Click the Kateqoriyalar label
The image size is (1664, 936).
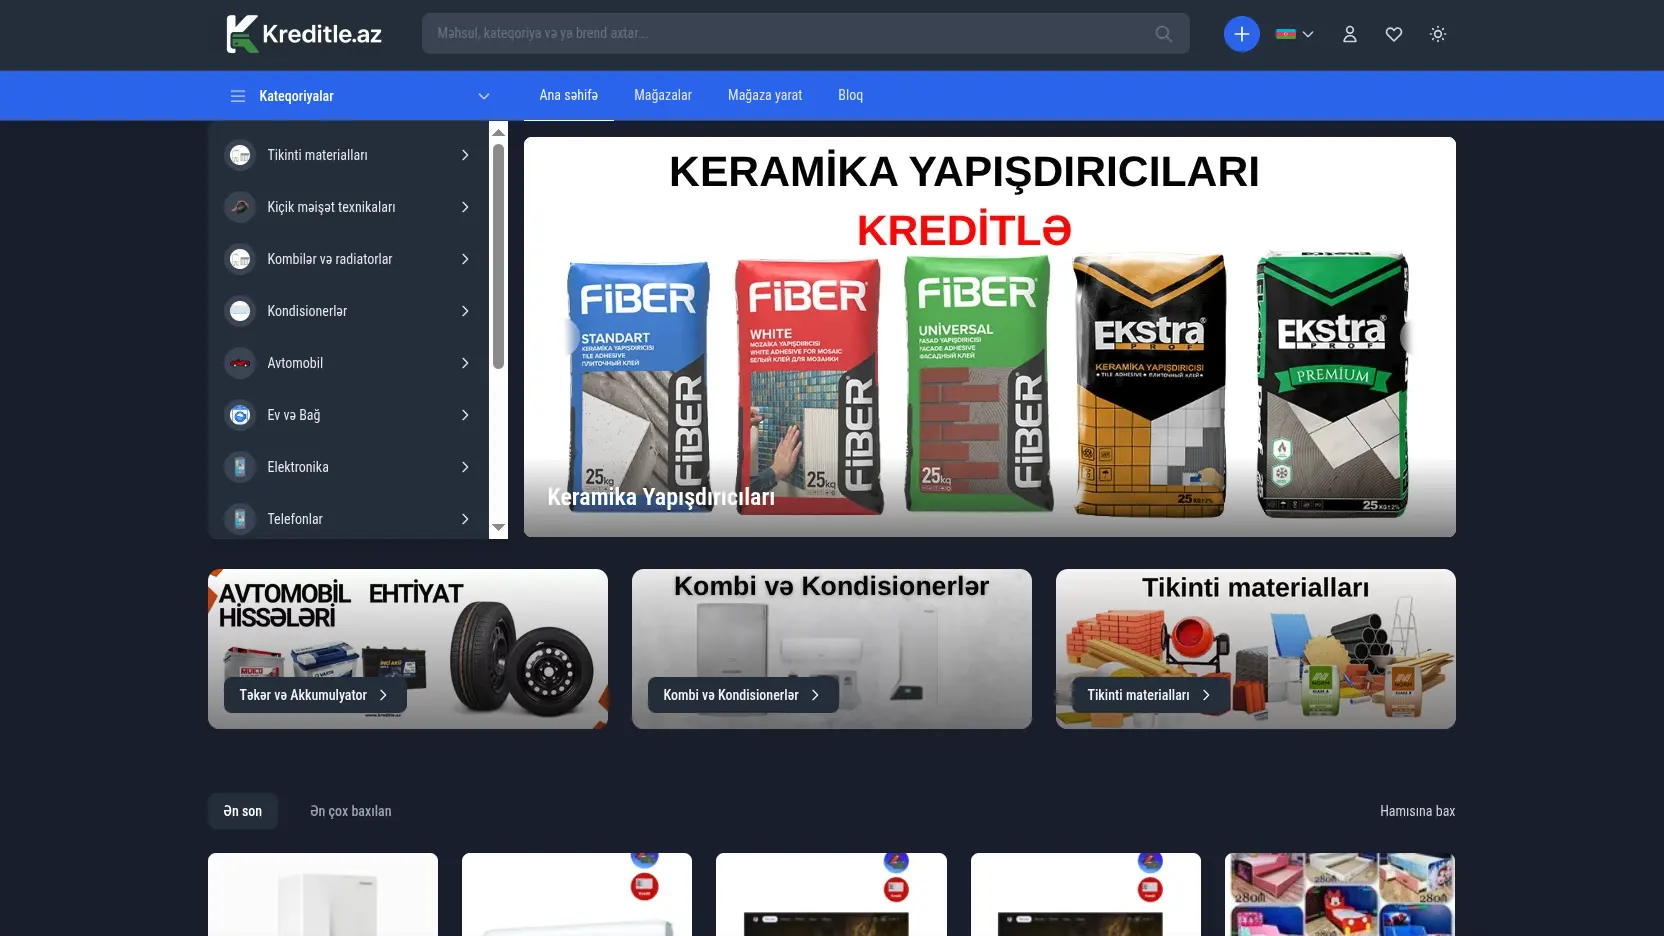pos(296,96)
